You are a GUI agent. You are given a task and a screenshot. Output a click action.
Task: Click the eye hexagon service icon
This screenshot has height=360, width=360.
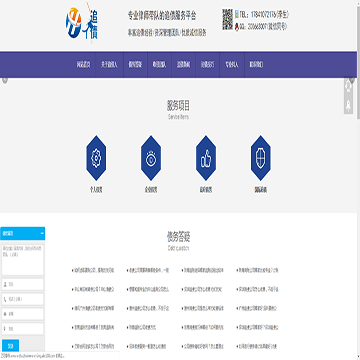[x=151, y=158]
